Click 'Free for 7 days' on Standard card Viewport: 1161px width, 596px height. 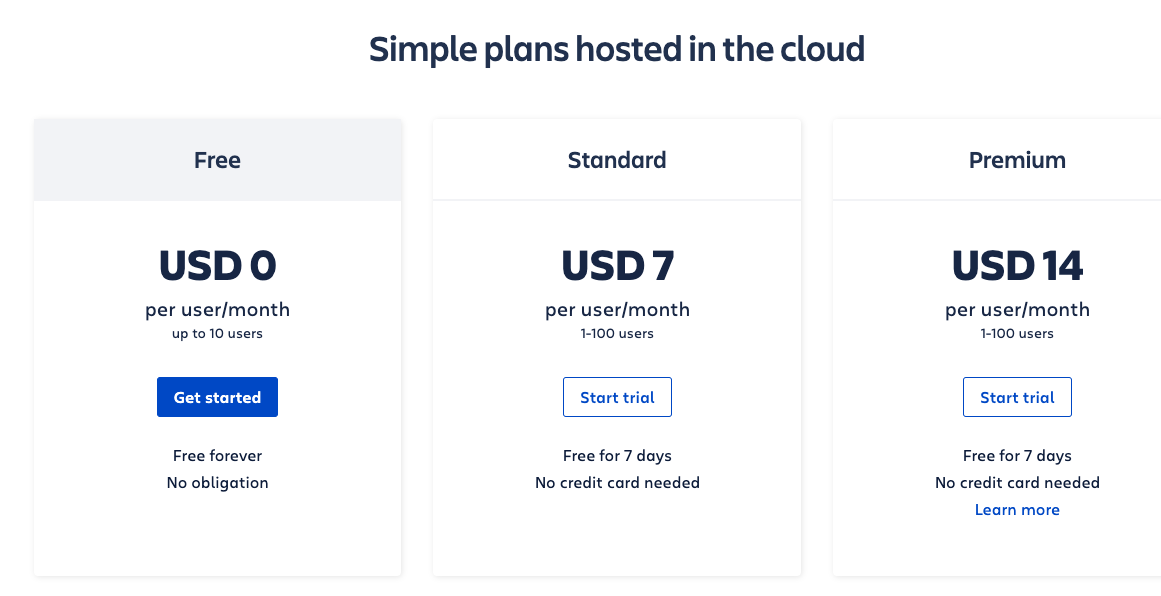617,455
